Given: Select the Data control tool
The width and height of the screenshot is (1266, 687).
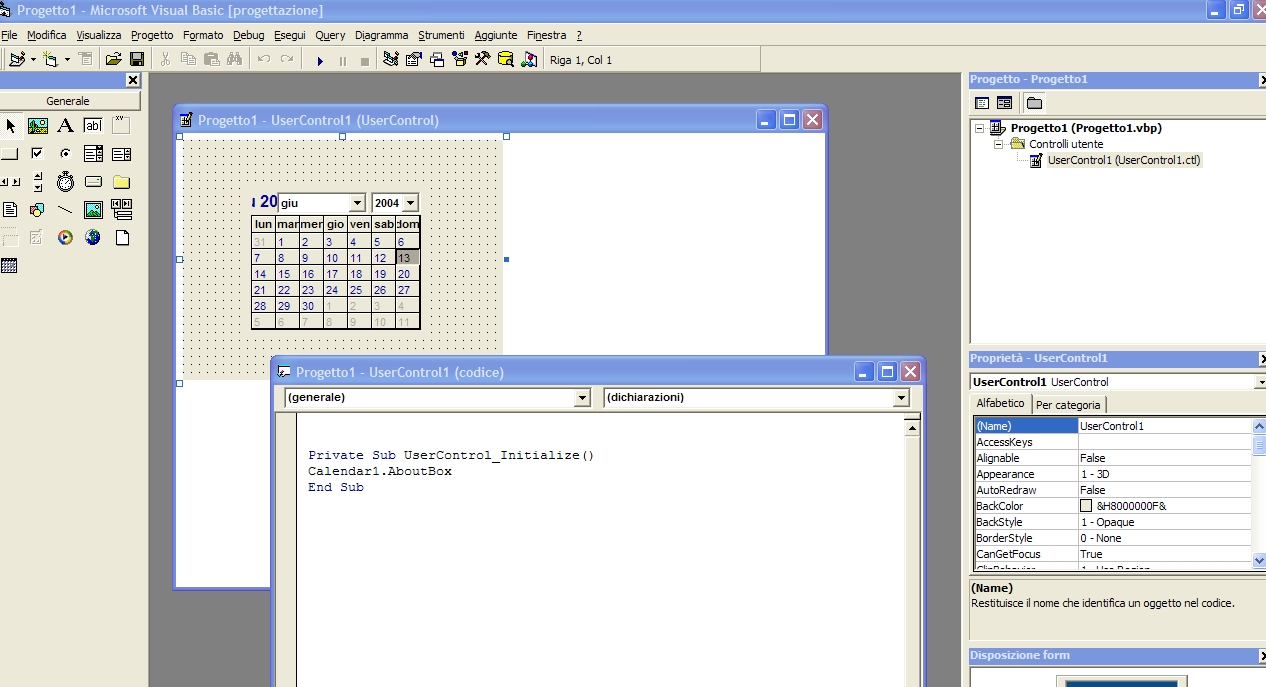Looking at the screenshot, I should 121,210.
